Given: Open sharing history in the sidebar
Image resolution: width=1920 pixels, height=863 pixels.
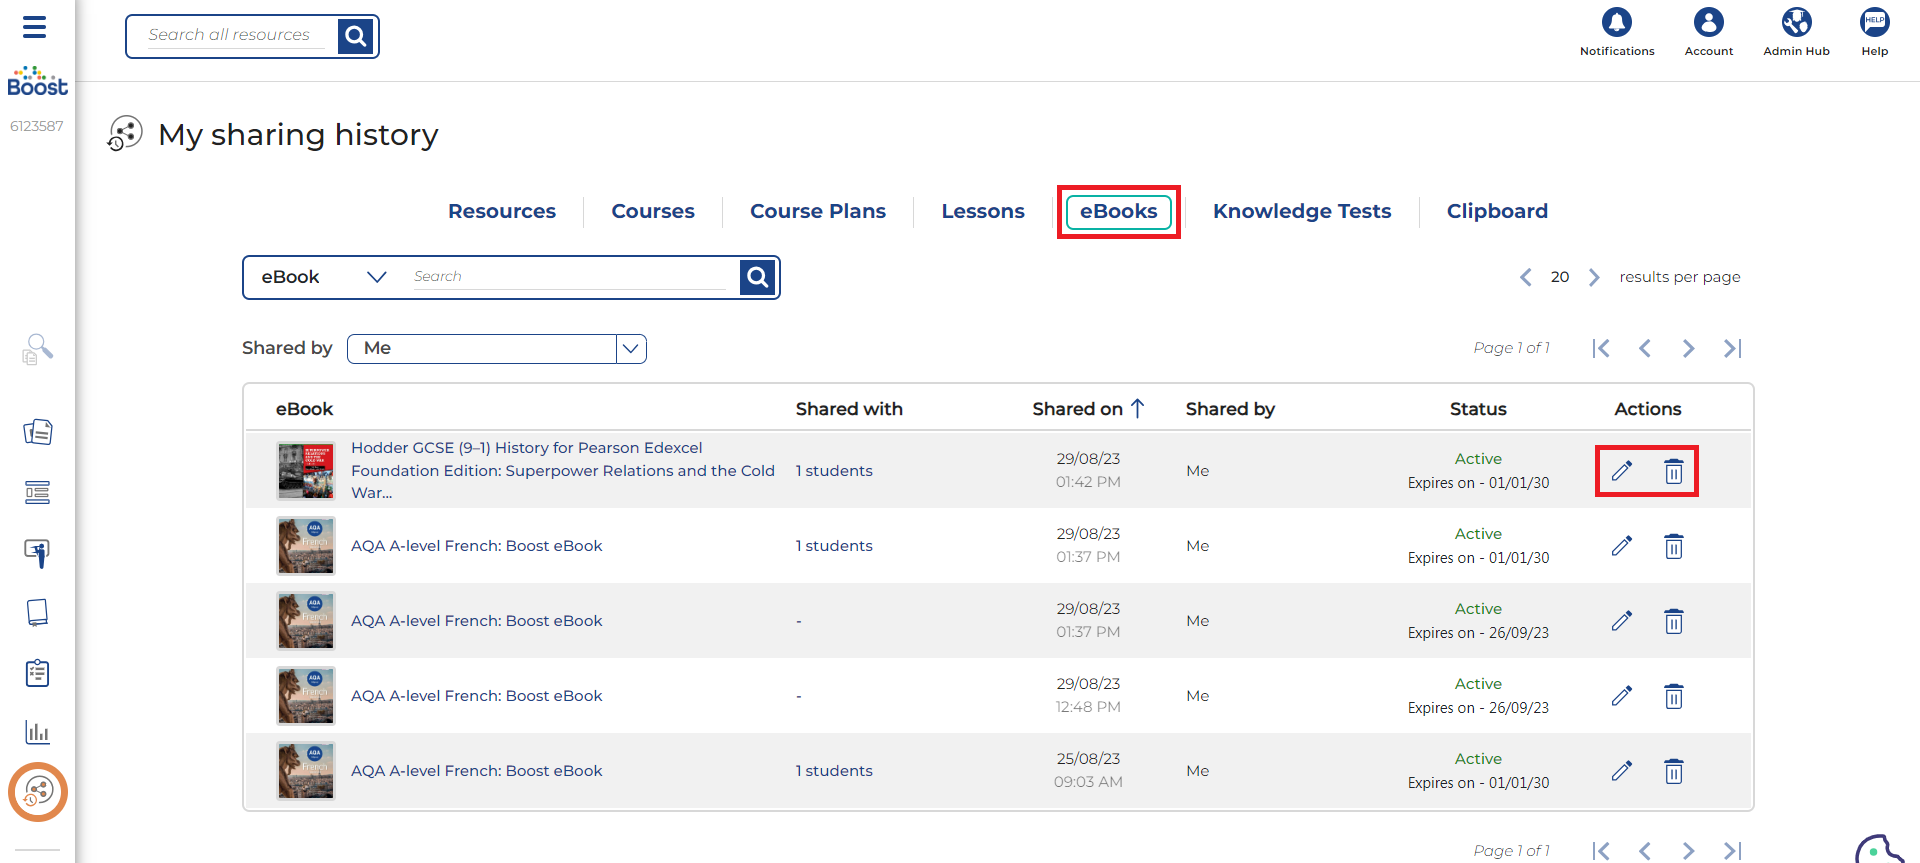Looking at the screenshot, I should pyautogui.click(x=38, y=792).
